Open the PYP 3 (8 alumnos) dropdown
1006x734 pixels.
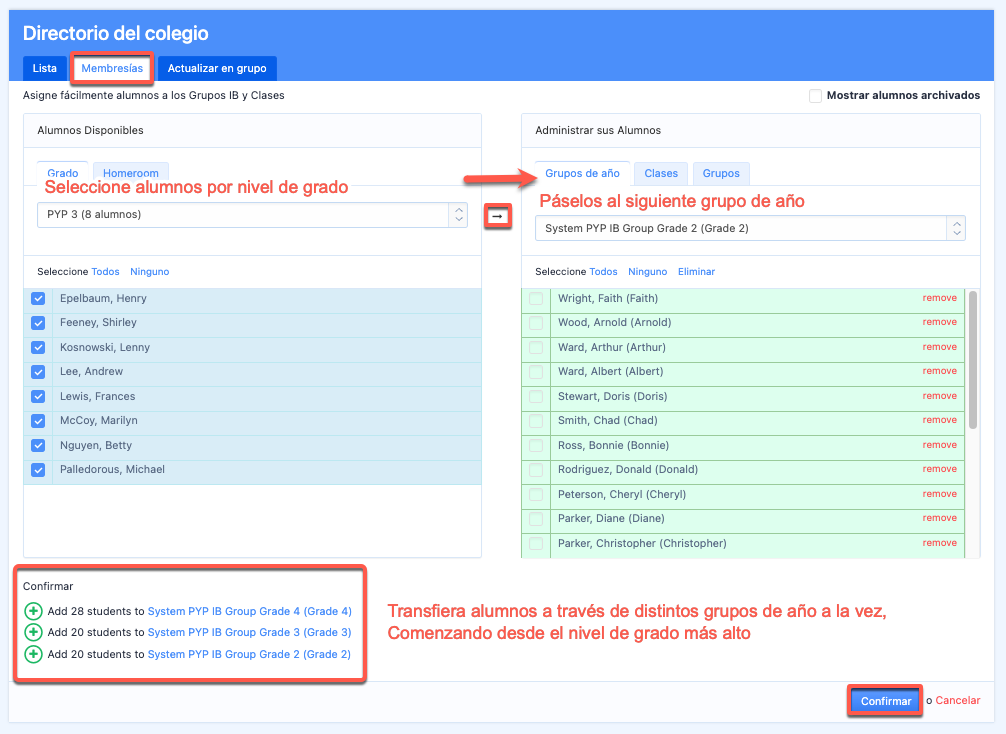252,215
